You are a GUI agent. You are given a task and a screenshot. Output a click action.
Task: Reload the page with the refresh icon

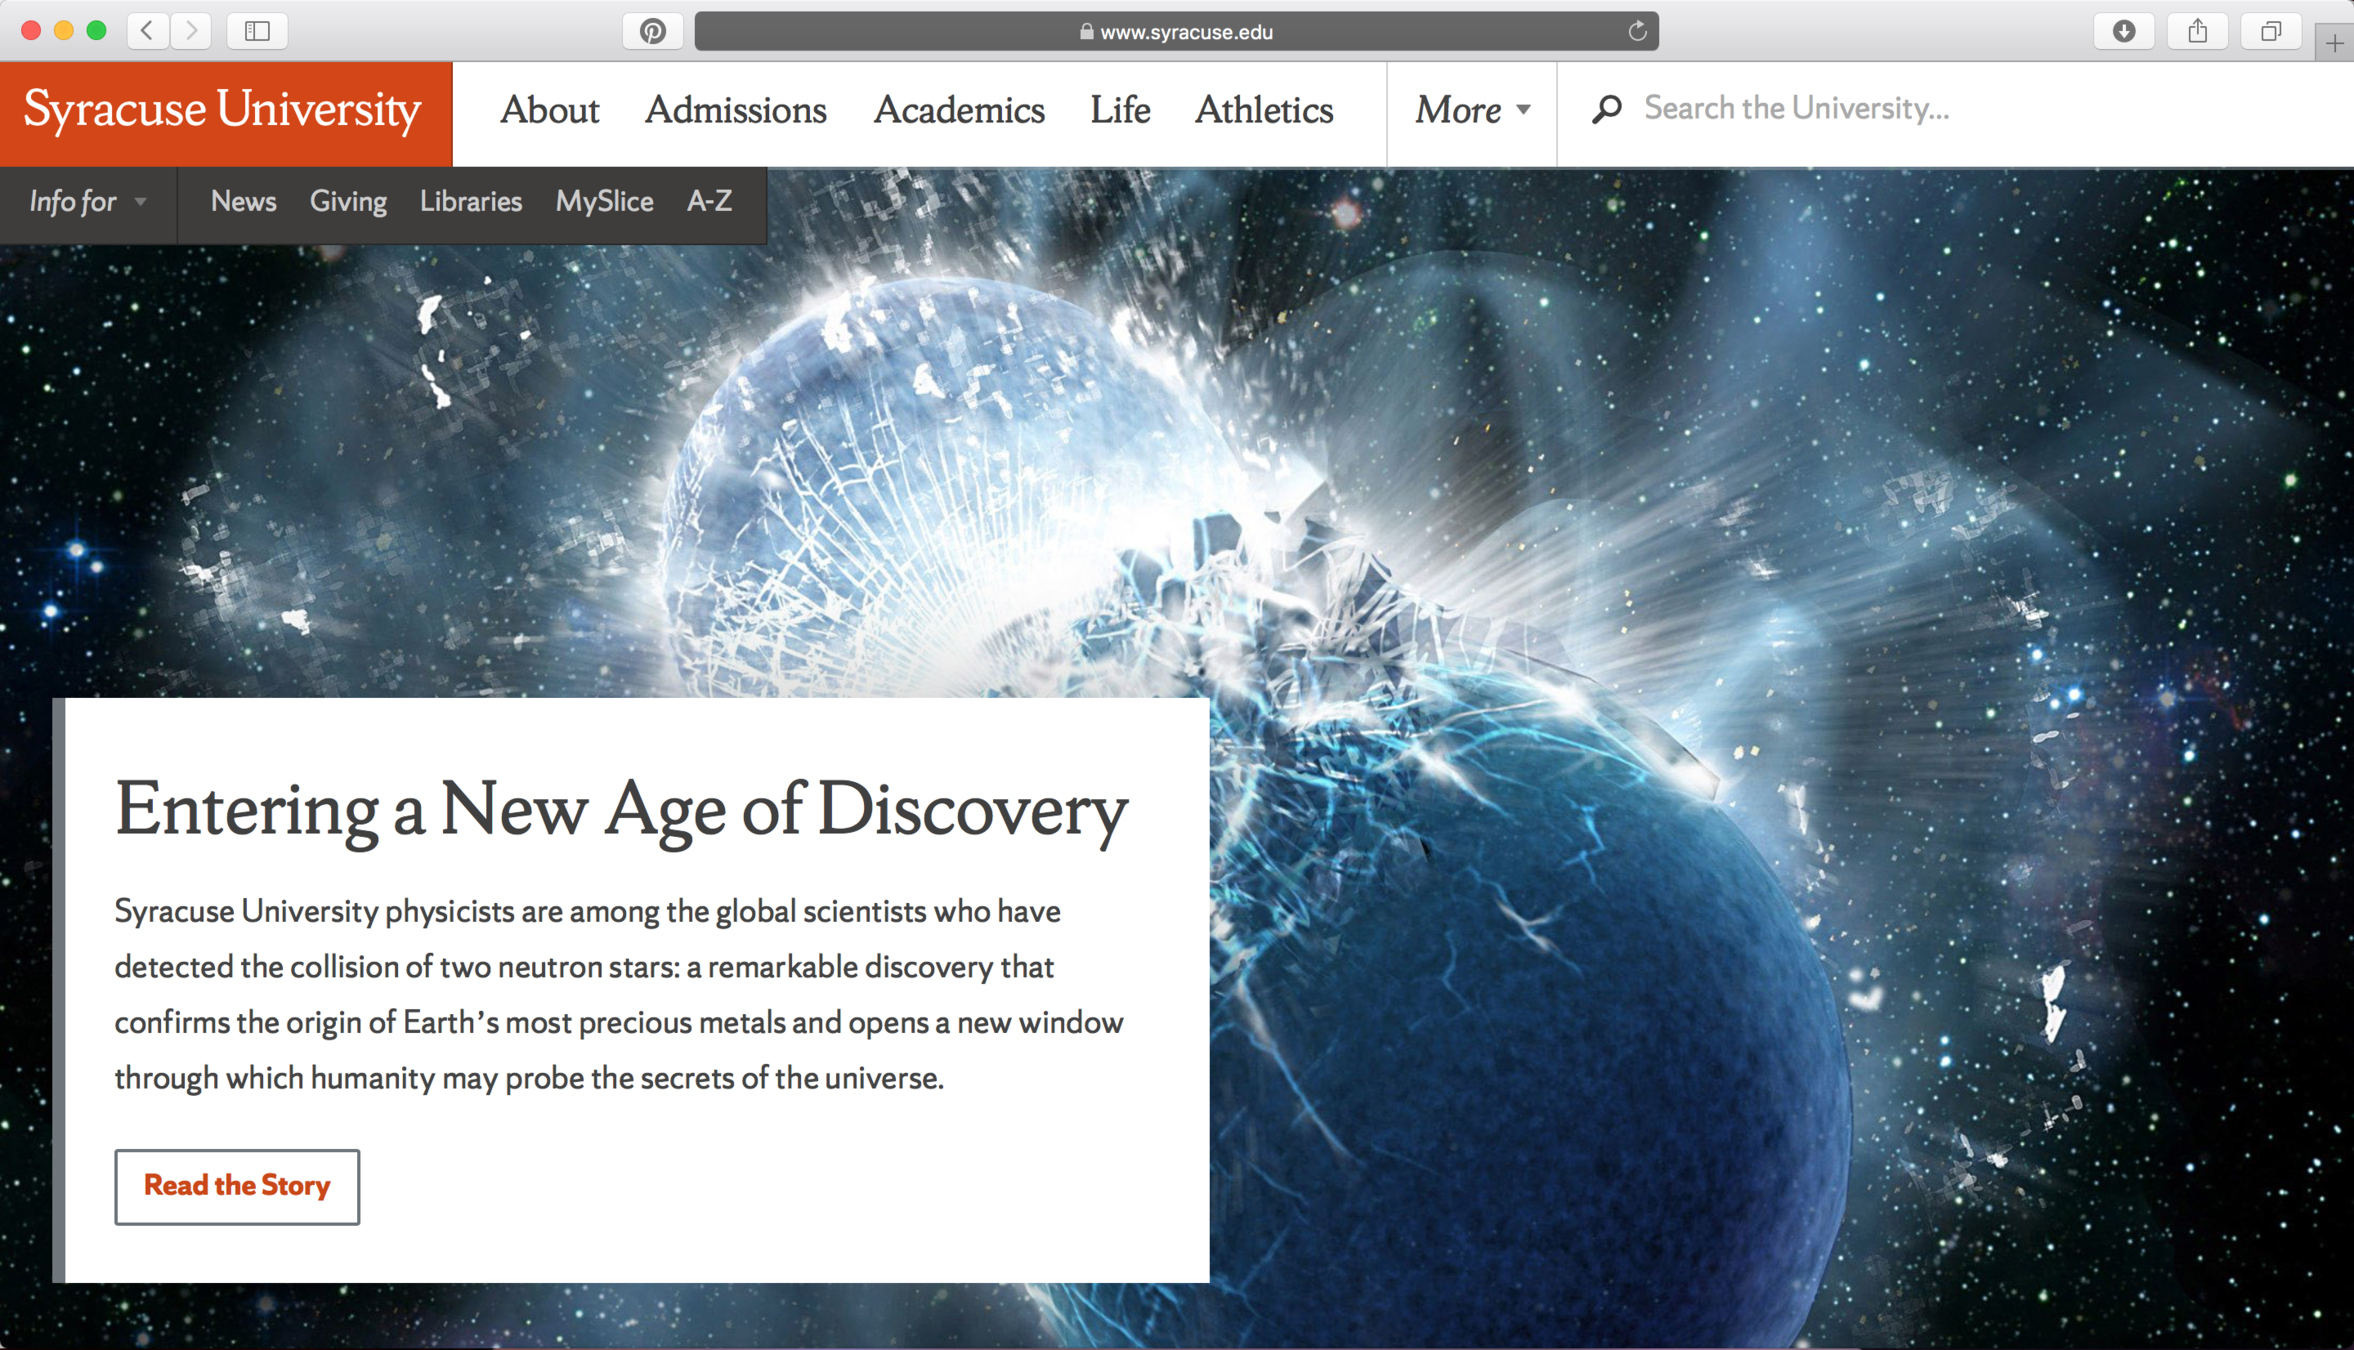coord(1637,31)
